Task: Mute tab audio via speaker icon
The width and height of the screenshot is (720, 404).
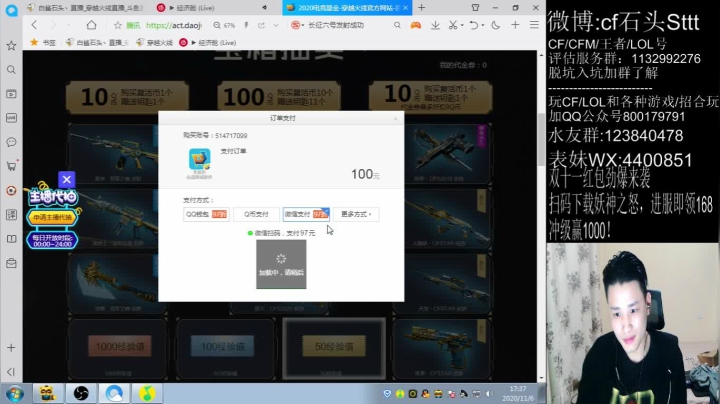Action: (x=264, y=8)
